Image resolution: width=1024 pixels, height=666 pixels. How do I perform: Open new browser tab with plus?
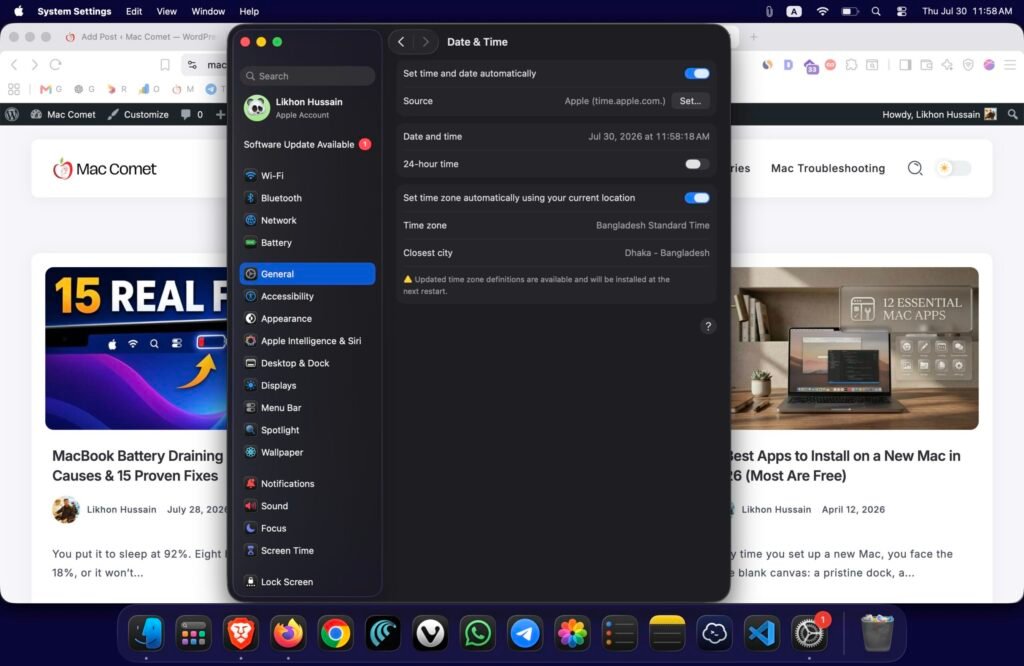(754, 37)
